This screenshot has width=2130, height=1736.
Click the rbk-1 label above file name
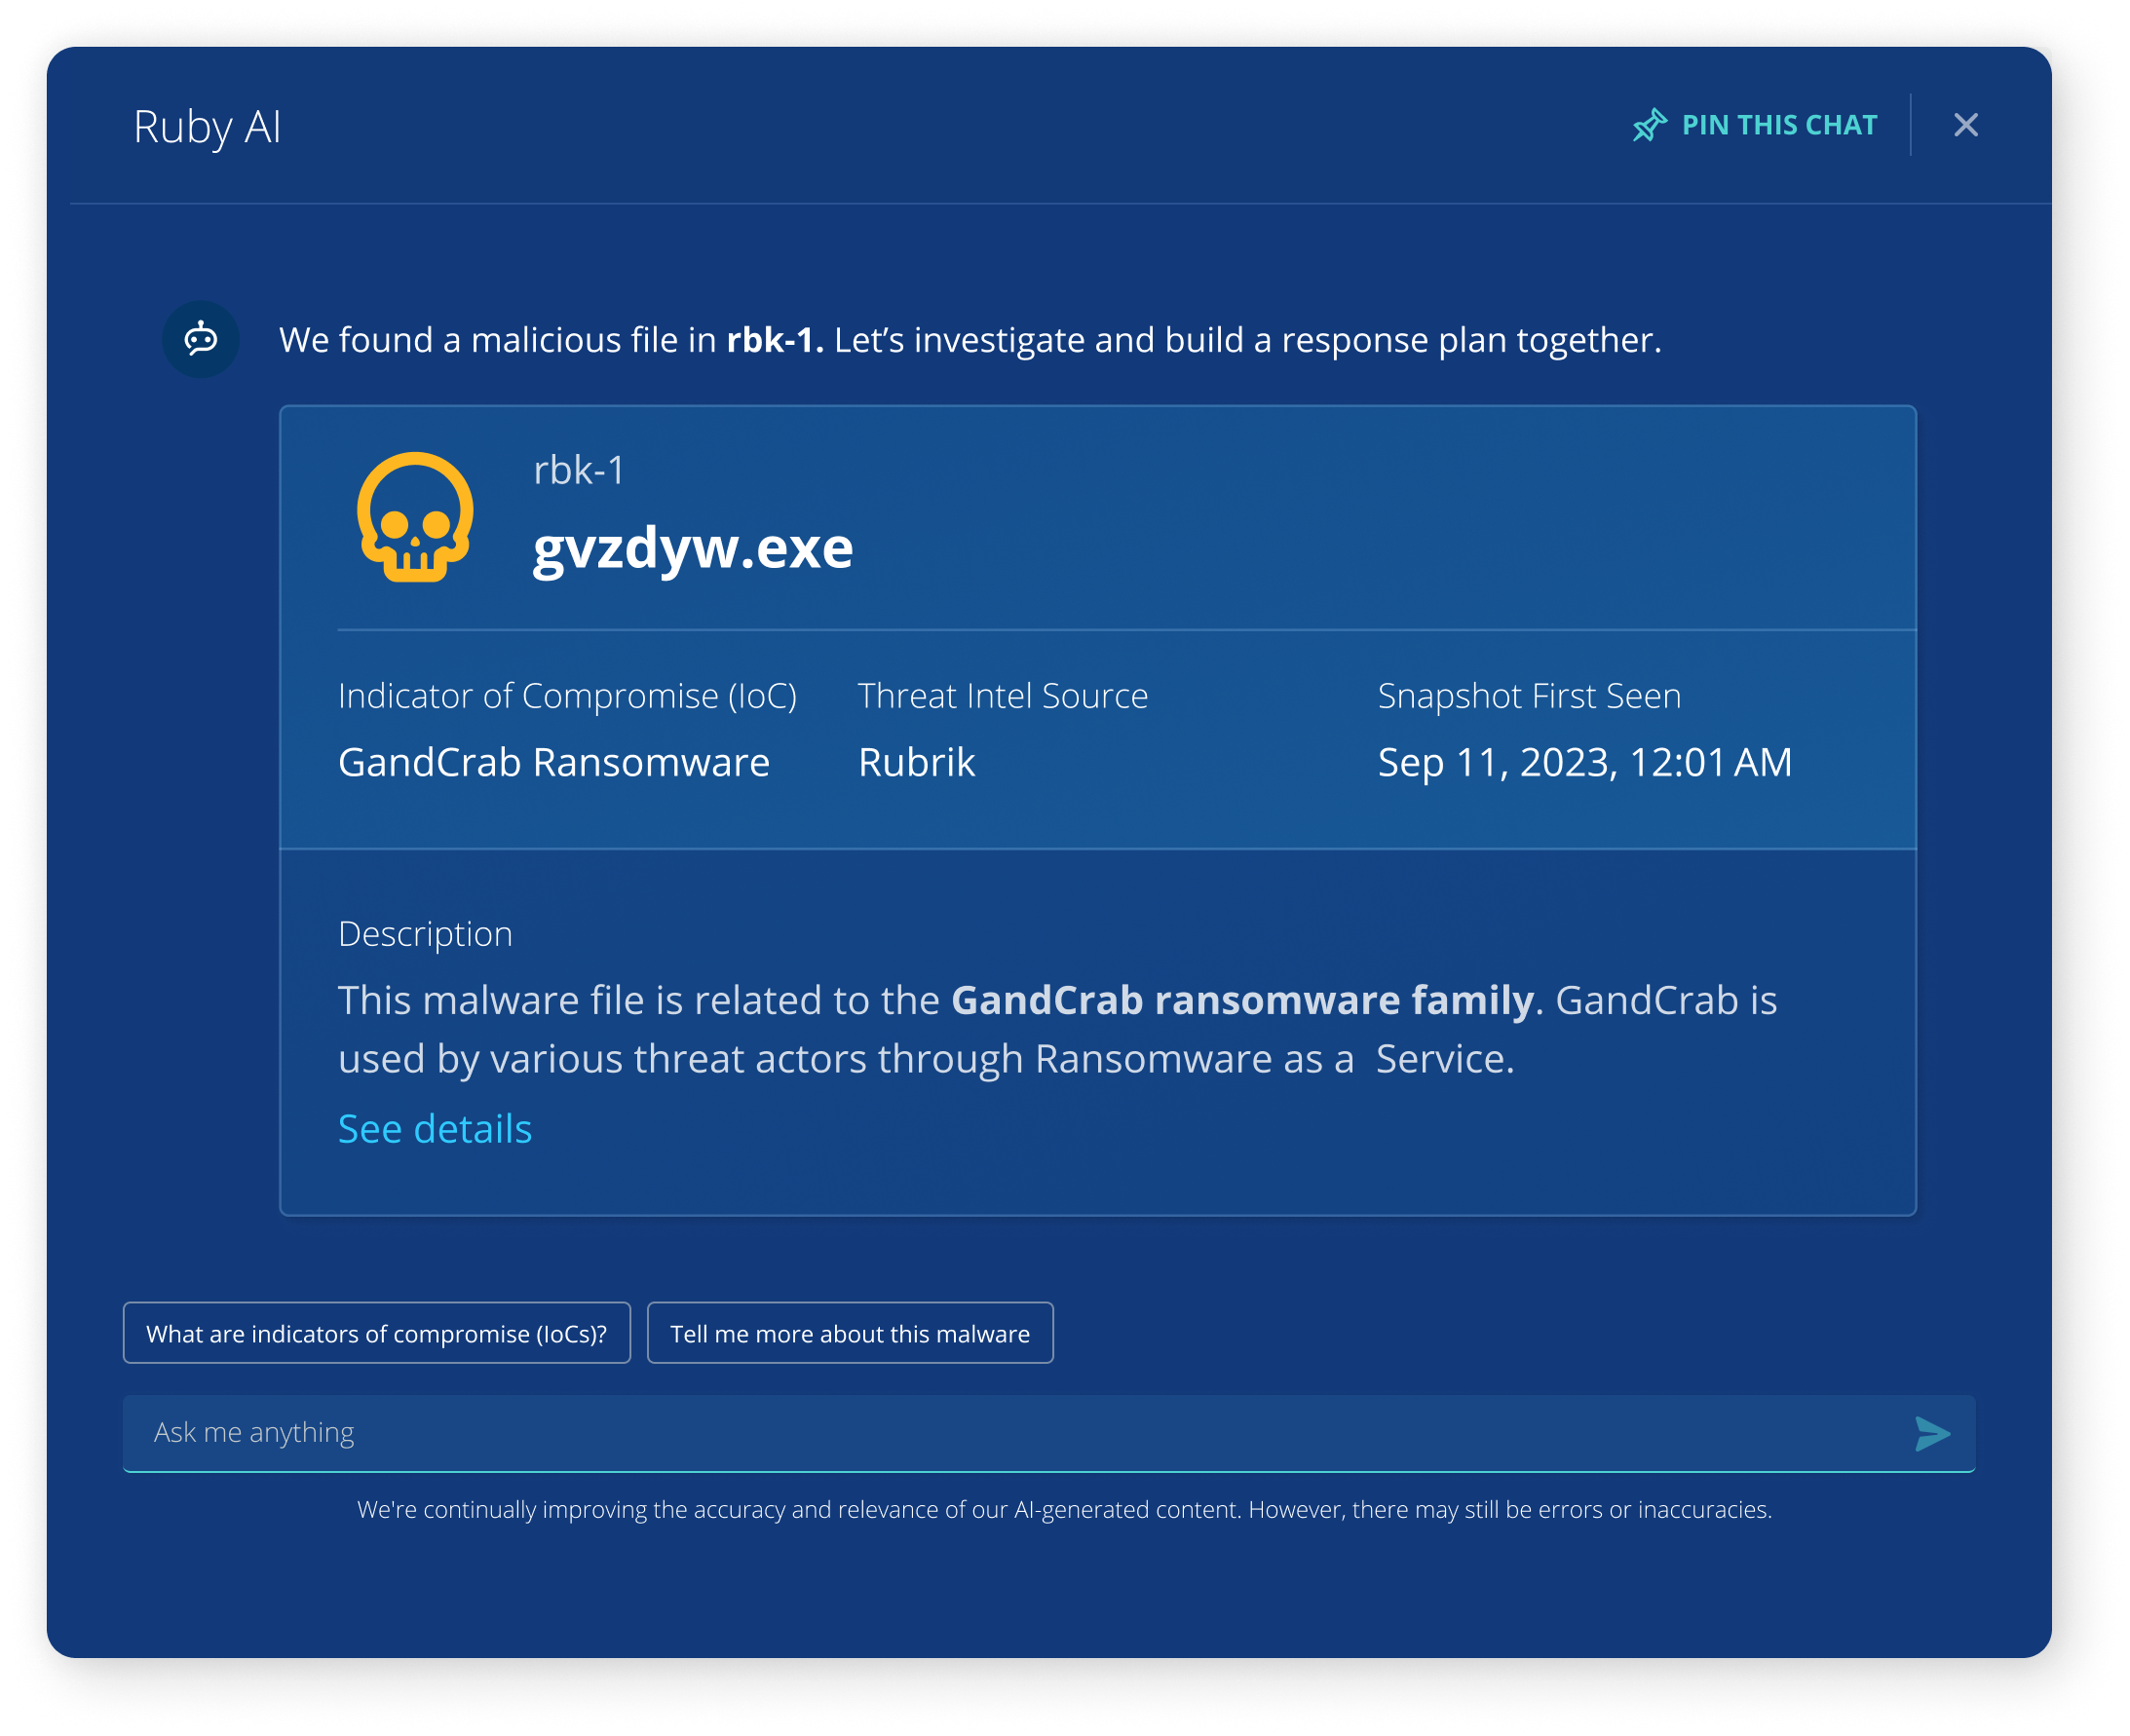(579, 470)
